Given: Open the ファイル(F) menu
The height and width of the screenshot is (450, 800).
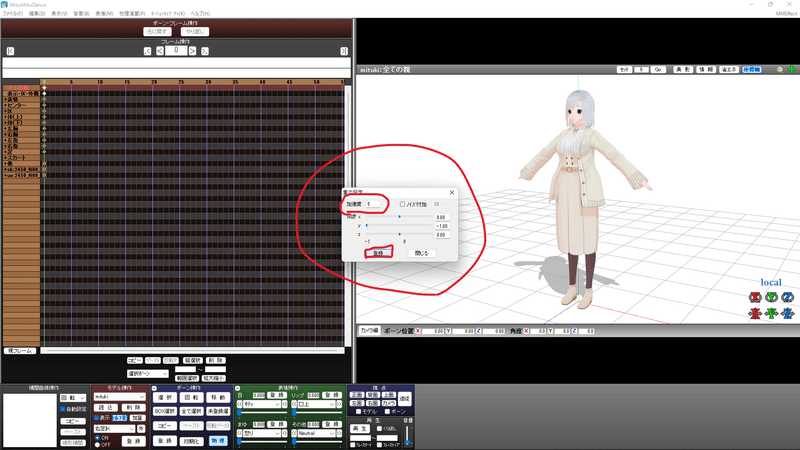Looking at the screenshot, I should point(13,13).
